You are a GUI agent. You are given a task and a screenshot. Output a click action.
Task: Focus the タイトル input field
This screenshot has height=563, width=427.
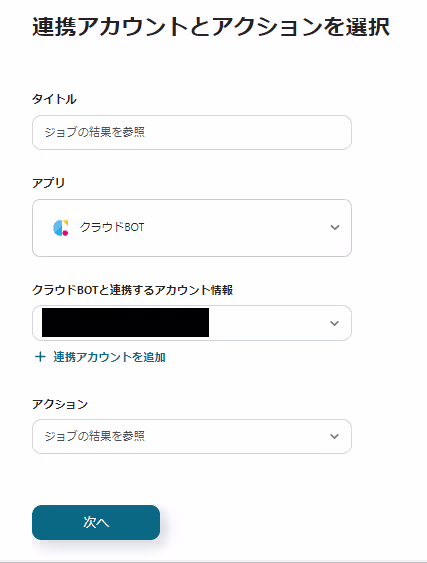(x=192, y=132)
